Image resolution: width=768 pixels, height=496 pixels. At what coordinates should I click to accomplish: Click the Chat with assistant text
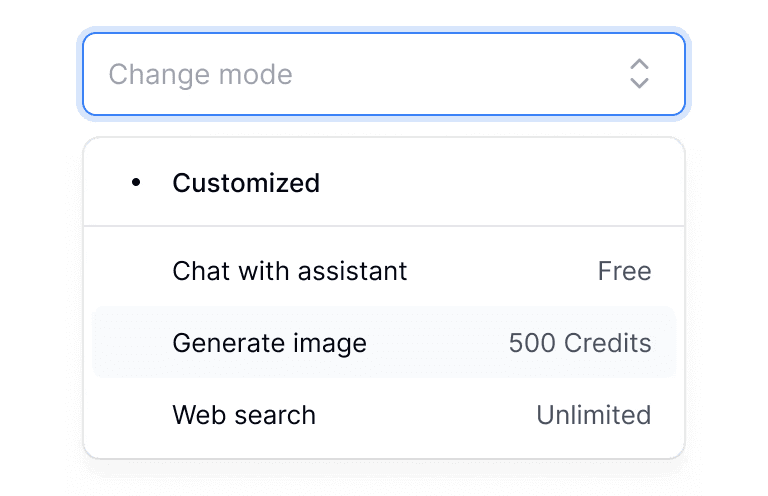pos(290,271)
